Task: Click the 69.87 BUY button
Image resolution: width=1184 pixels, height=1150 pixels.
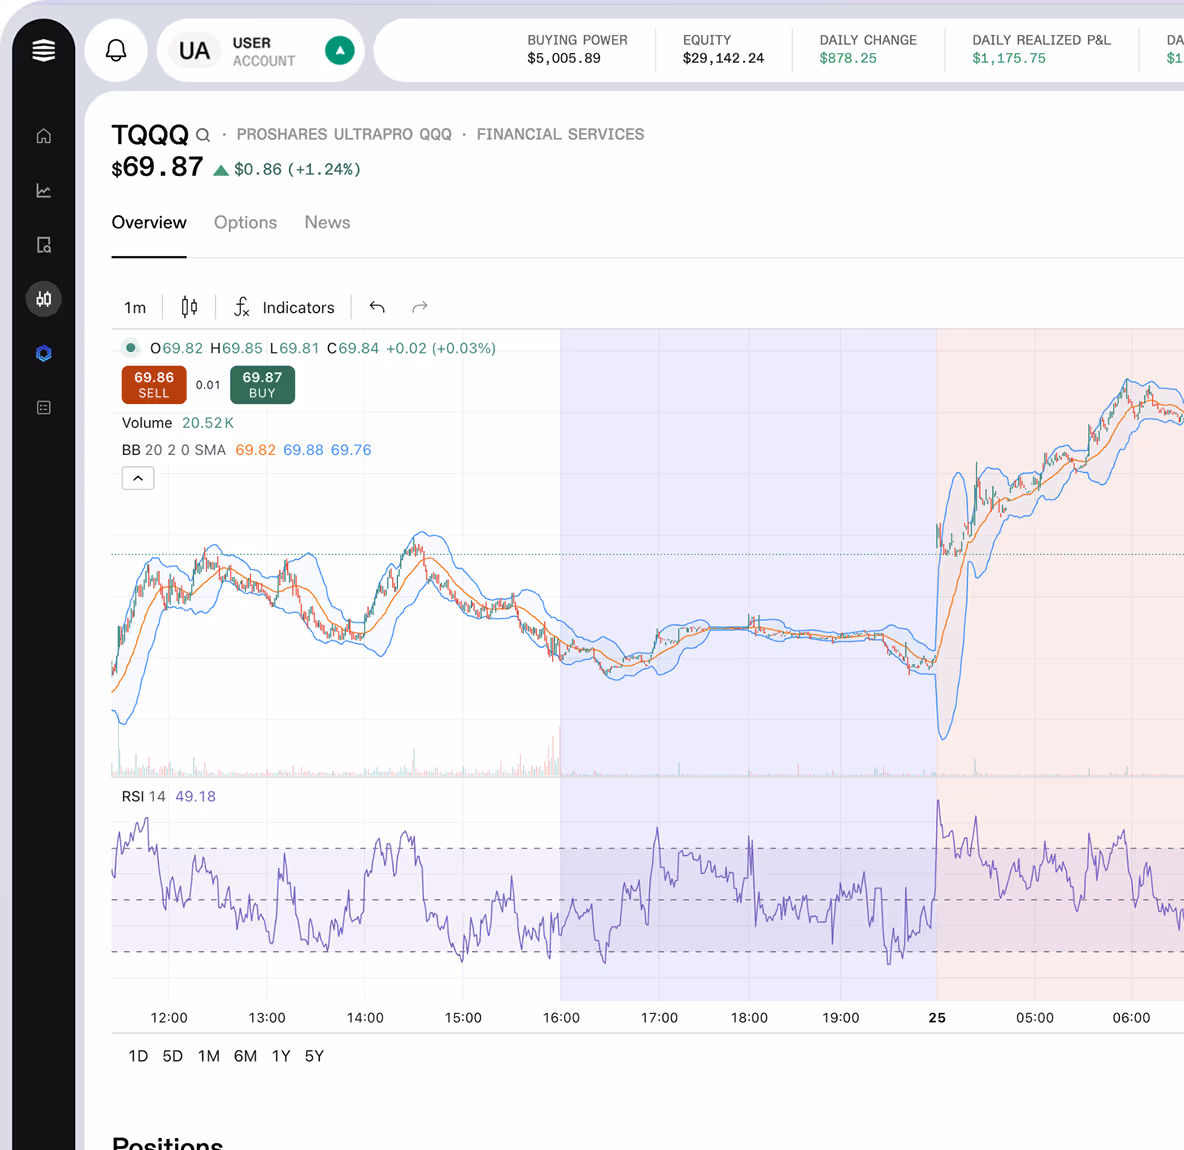Action: tap(262, 385)
